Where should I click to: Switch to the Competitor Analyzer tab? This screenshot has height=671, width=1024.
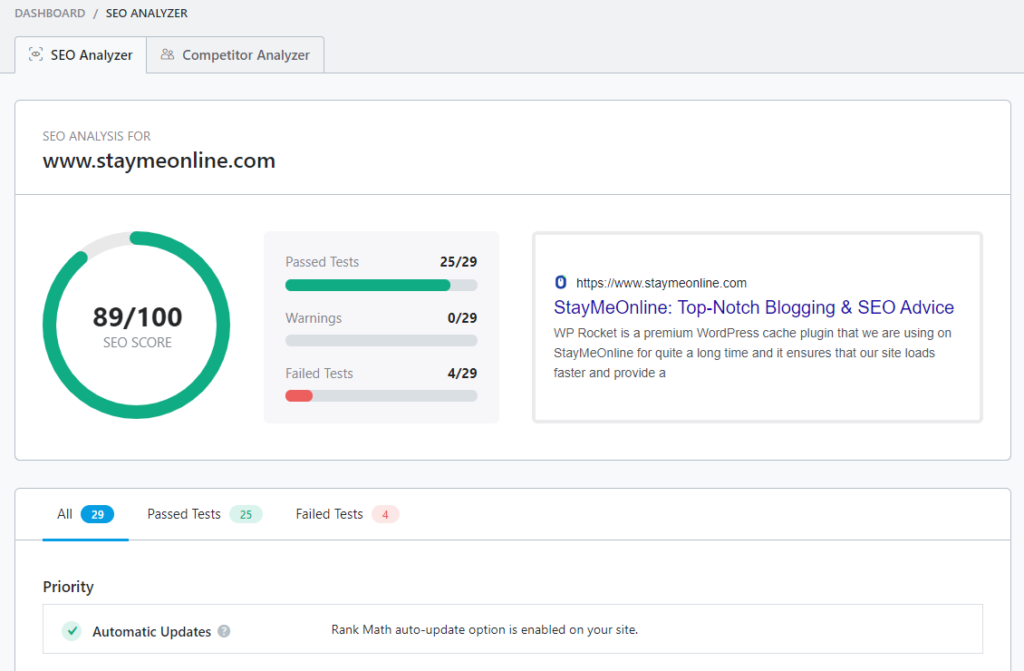click(x=235, y=55)
